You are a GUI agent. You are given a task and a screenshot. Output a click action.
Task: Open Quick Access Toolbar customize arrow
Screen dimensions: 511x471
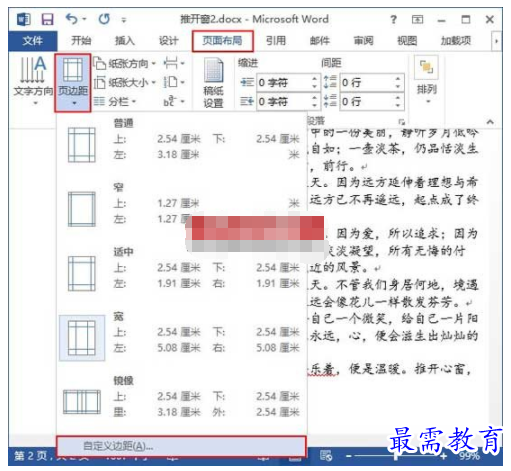(124, 20)
